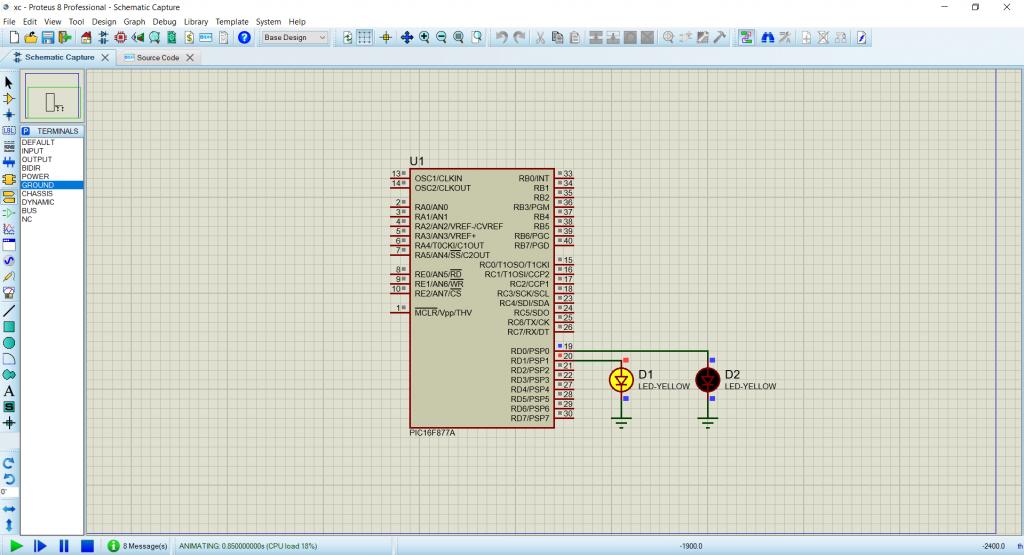Open the System menu
The height and width of the screenshot is (555, 1024).
click(268, 22)
